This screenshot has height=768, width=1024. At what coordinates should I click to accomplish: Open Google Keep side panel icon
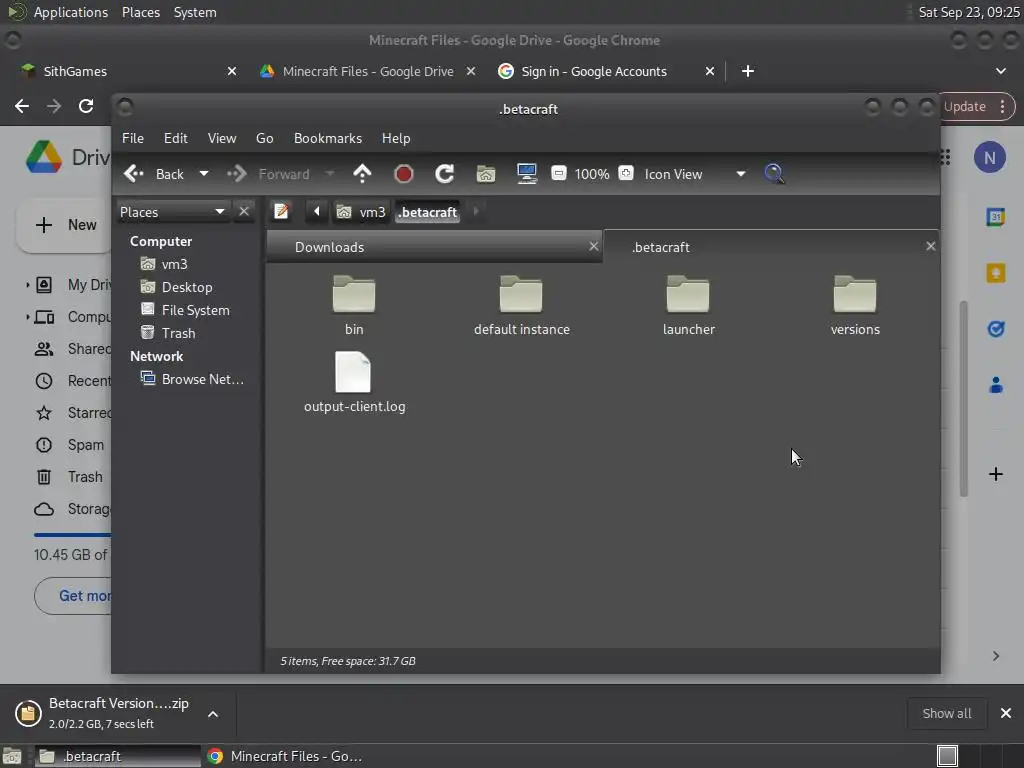coord(995,272)
